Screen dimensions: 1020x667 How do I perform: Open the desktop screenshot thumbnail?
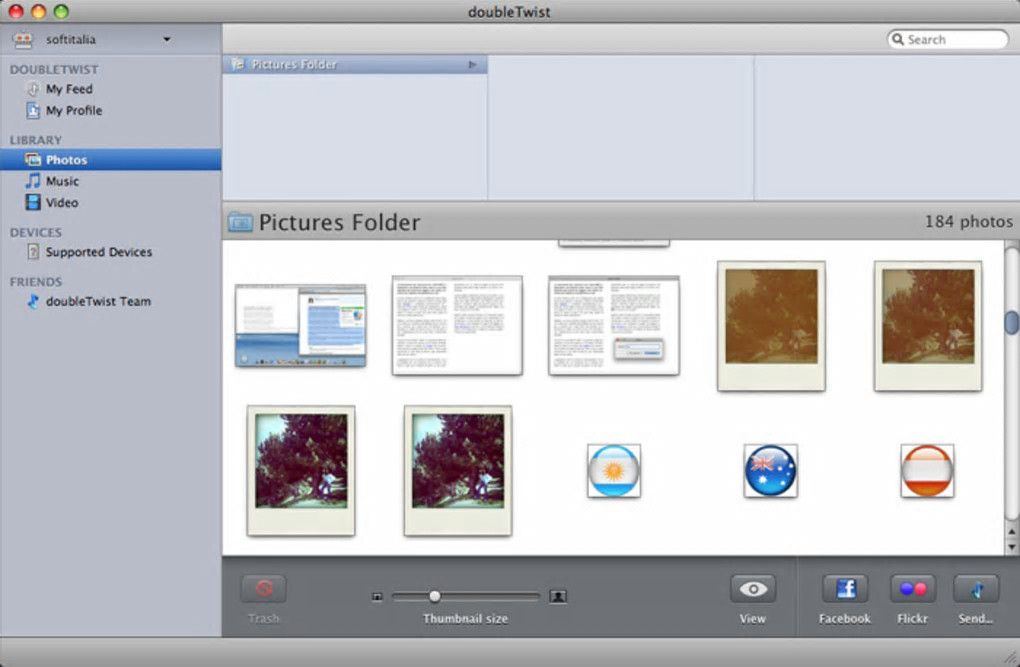point(301,325)
